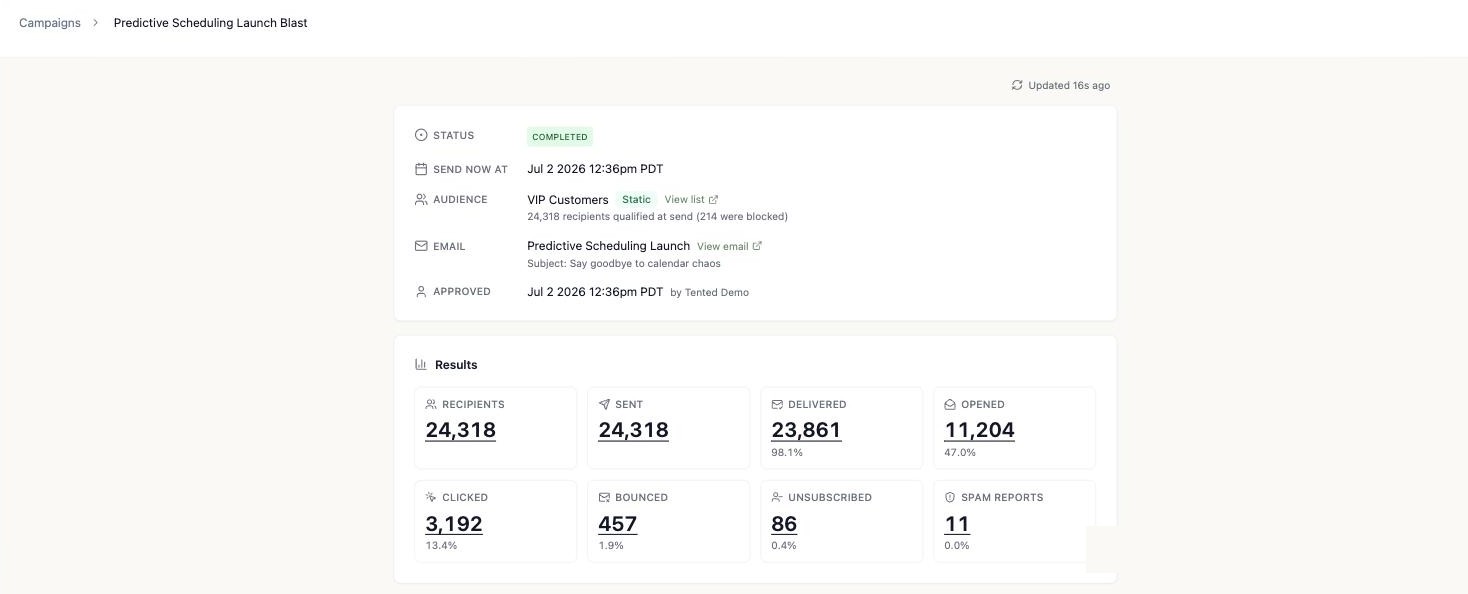This screenshot has width=1468, height=594.
Task: Click the Results bar chart icon
Action: (x=421, y=364)
